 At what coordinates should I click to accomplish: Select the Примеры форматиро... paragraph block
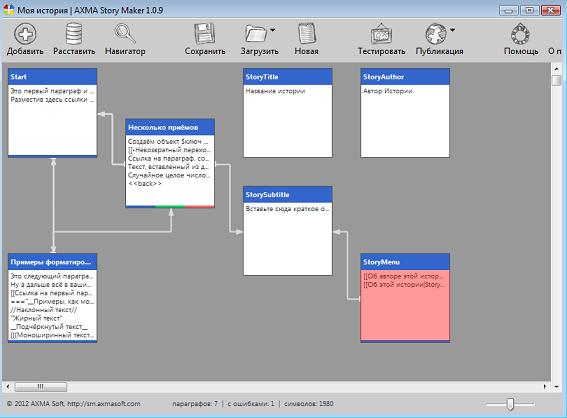(52, 298)
